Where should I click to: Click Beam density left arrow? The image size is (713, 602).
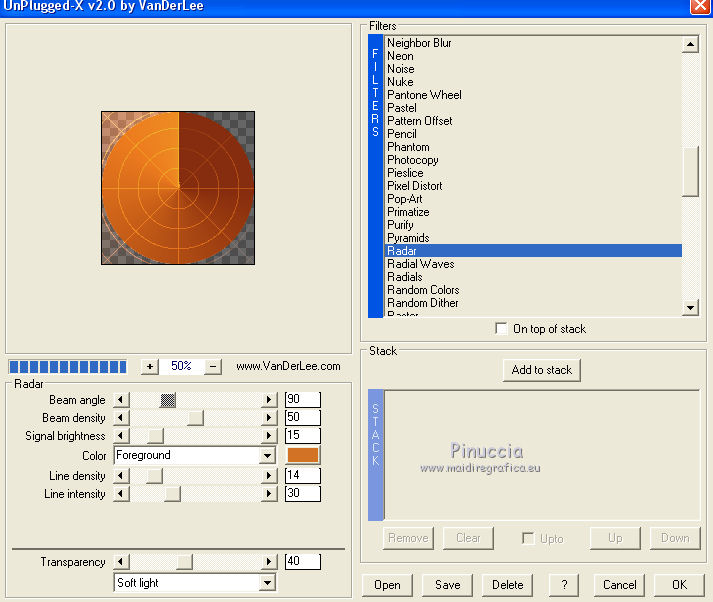pos(121,418)
